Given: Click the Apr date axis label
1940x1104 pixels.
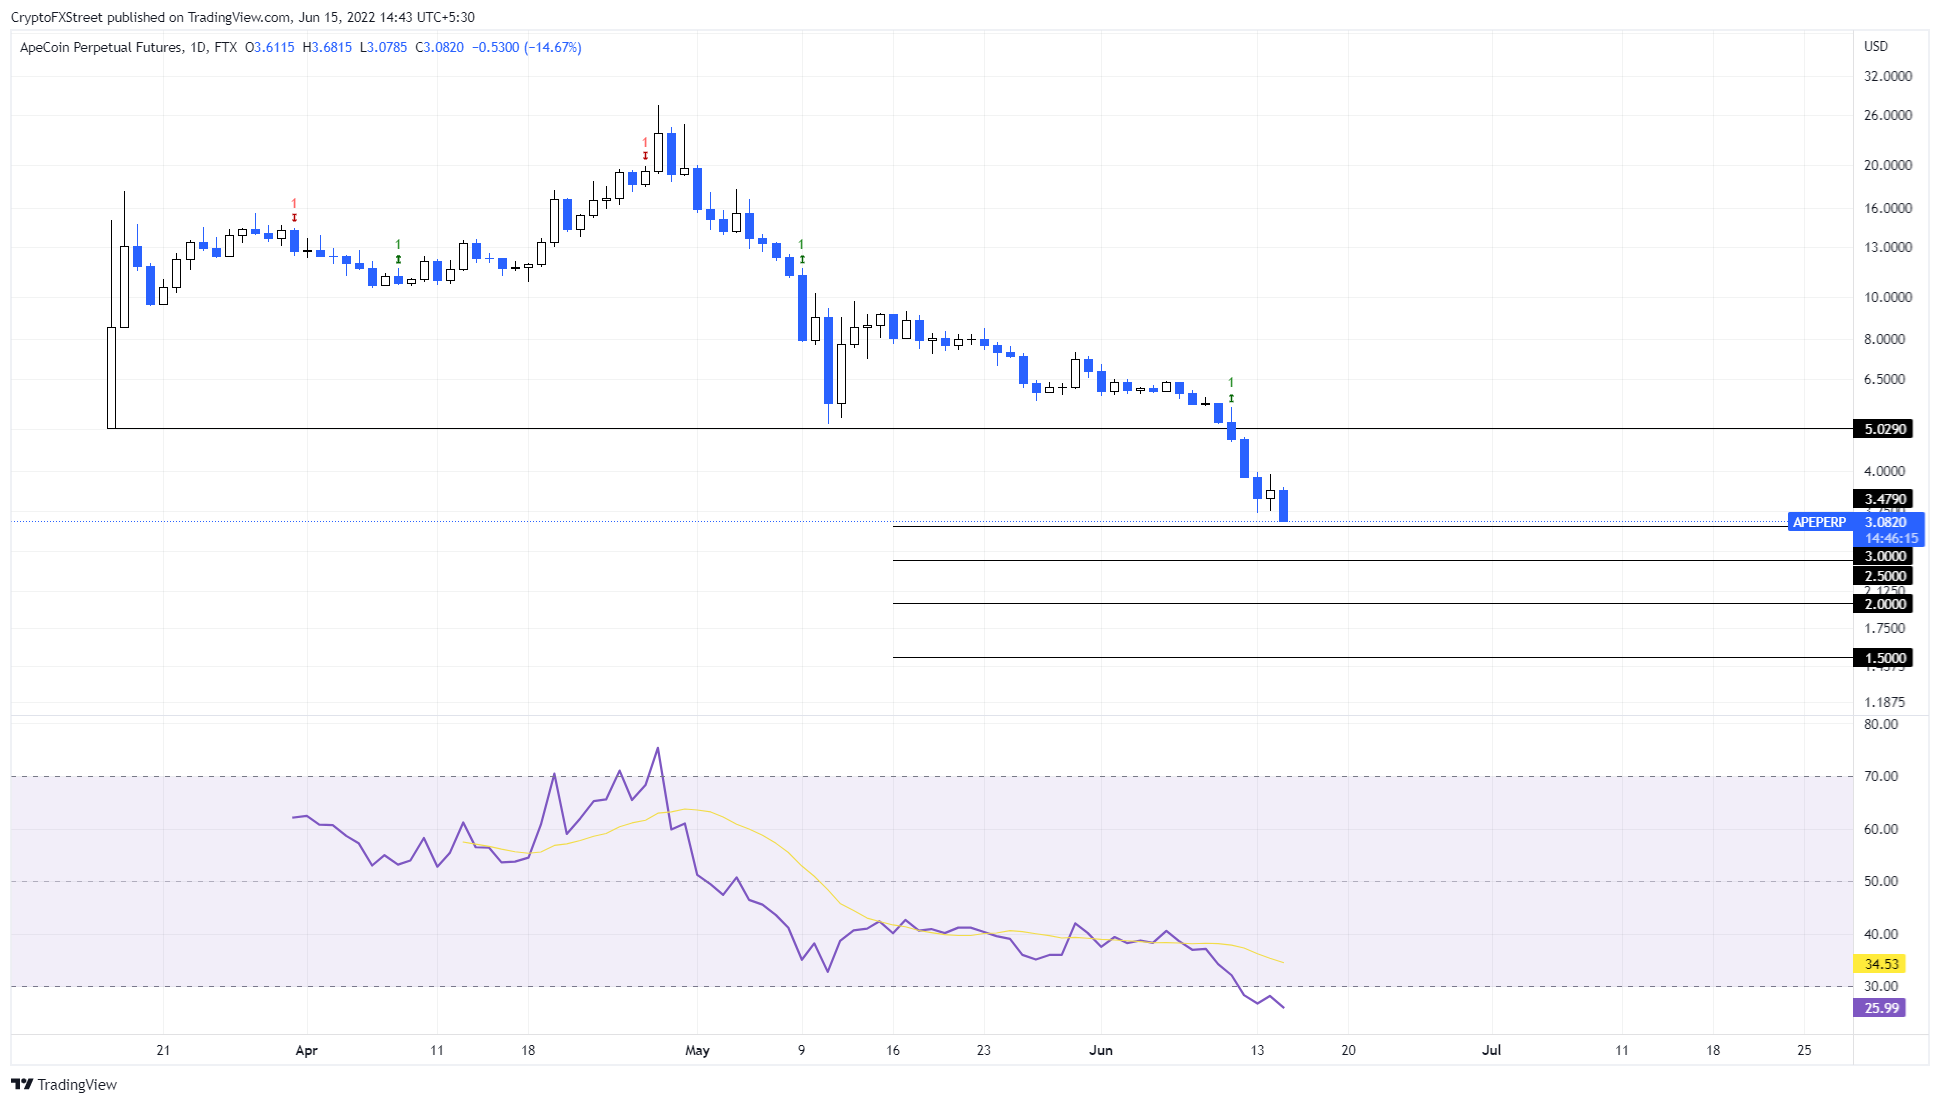Looking at the screenshot, I should [307, 1050].
